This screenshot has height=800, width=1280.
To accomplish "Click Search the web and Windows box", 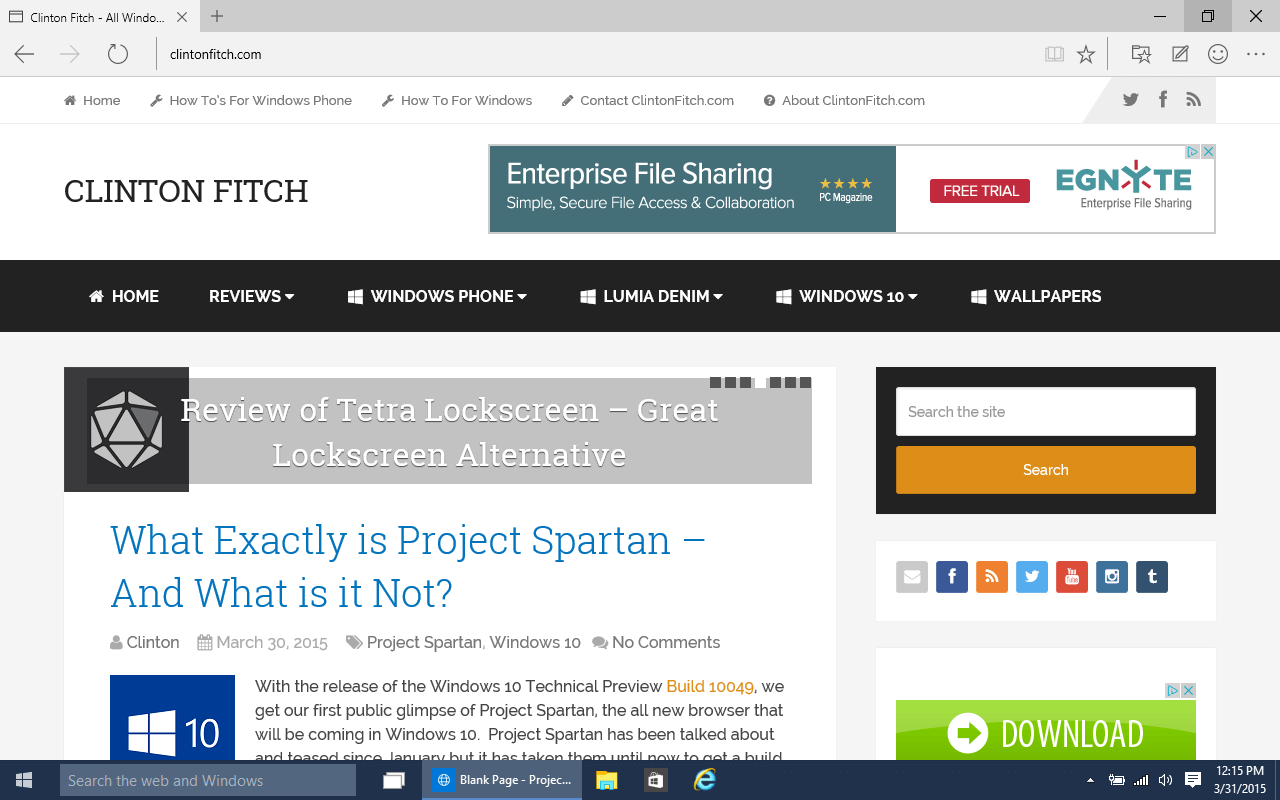I will tap(208, 780).
